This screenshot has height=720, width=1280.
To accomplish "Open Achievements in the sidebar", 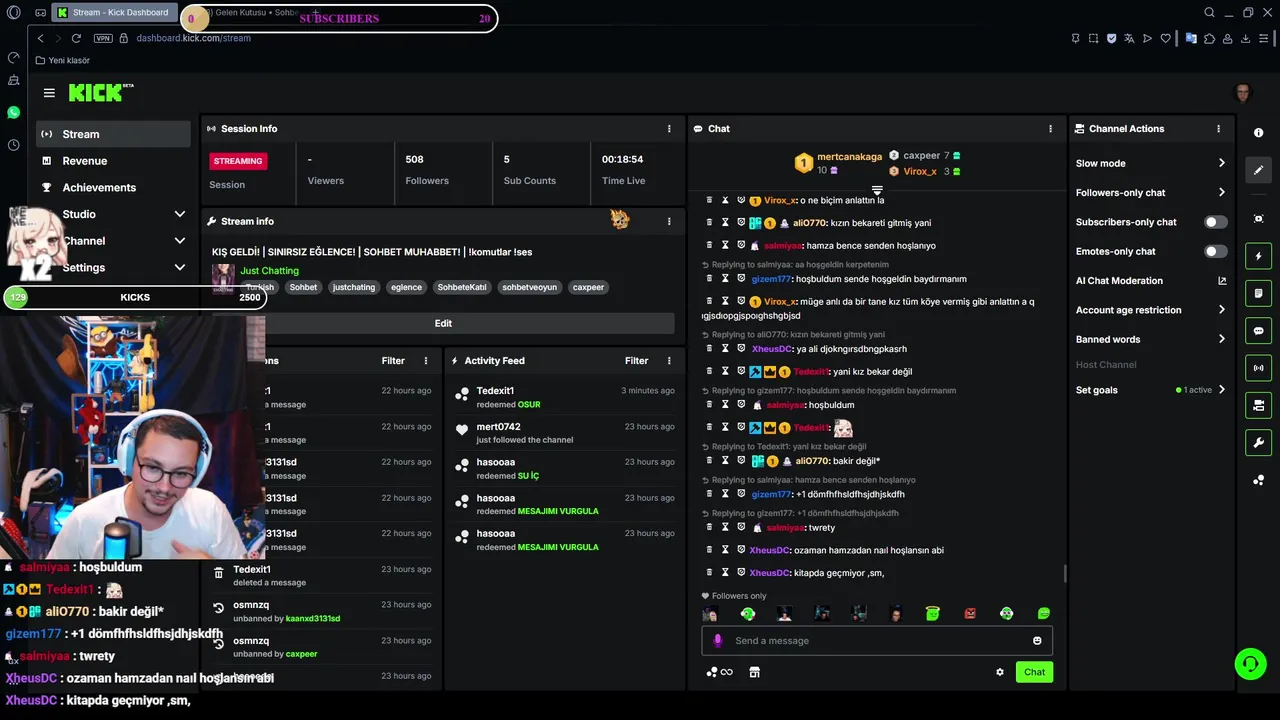I will coord(113,187).
